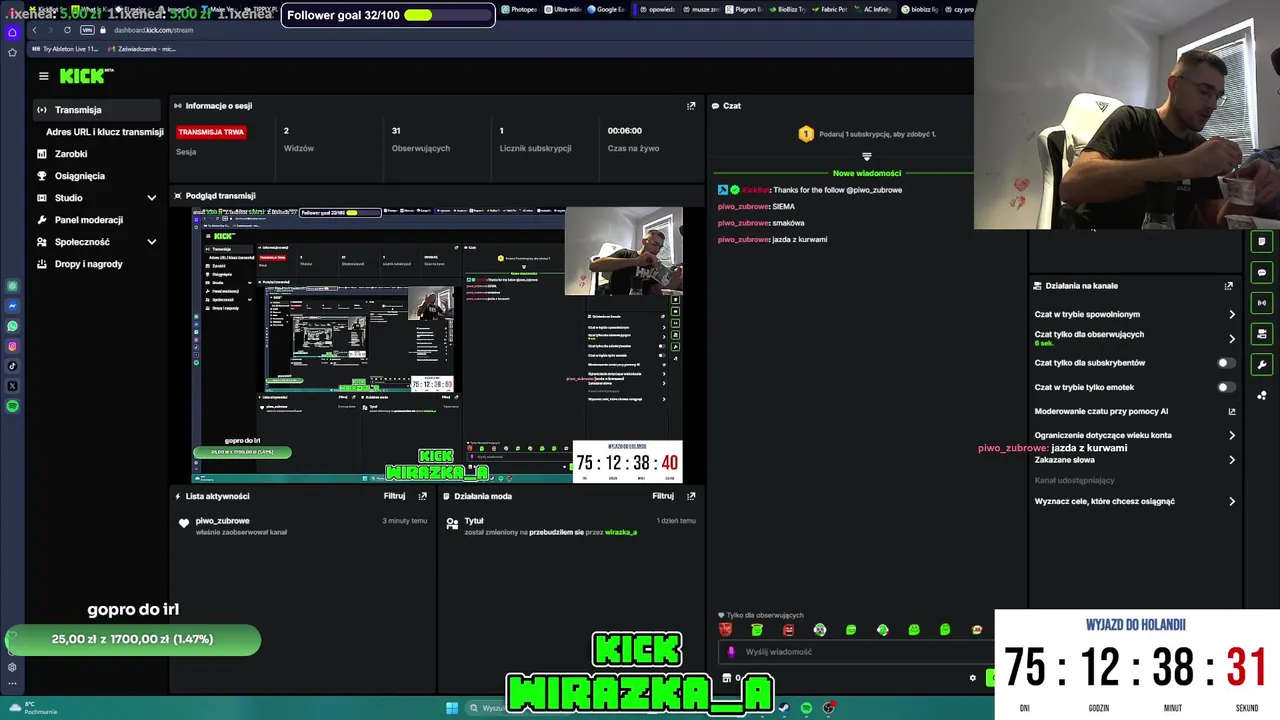Open WhatsApp in the Opera sidebar
1280x720 pixels.
(x=12, y=326)
